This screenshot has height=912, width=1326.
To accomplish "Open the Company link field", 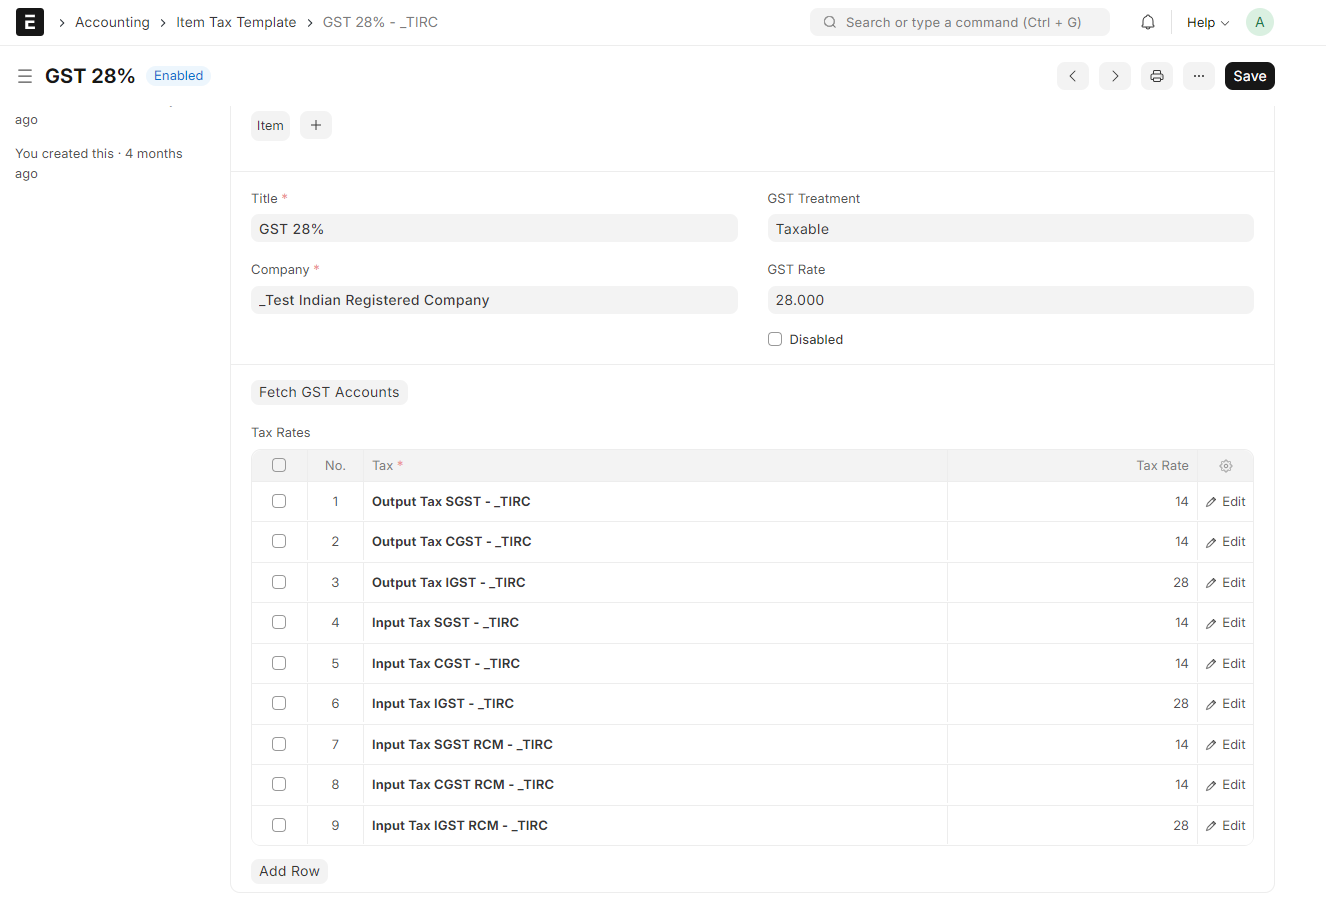I will (494, 300).
